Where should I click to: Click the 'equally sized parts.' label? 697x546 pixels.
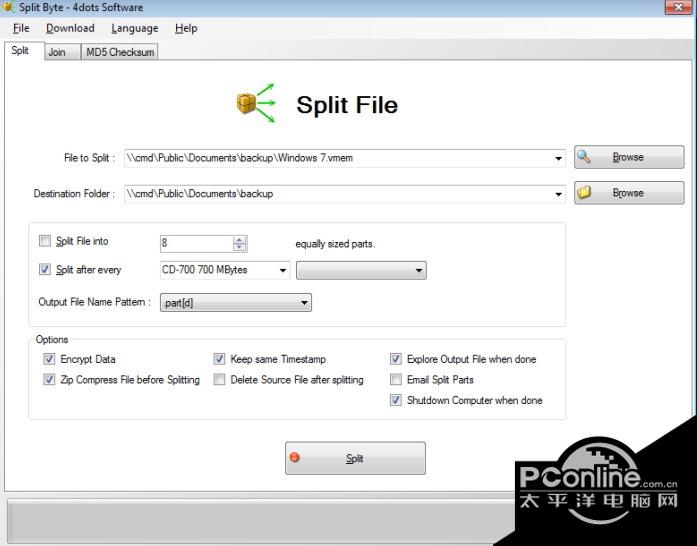335,244
